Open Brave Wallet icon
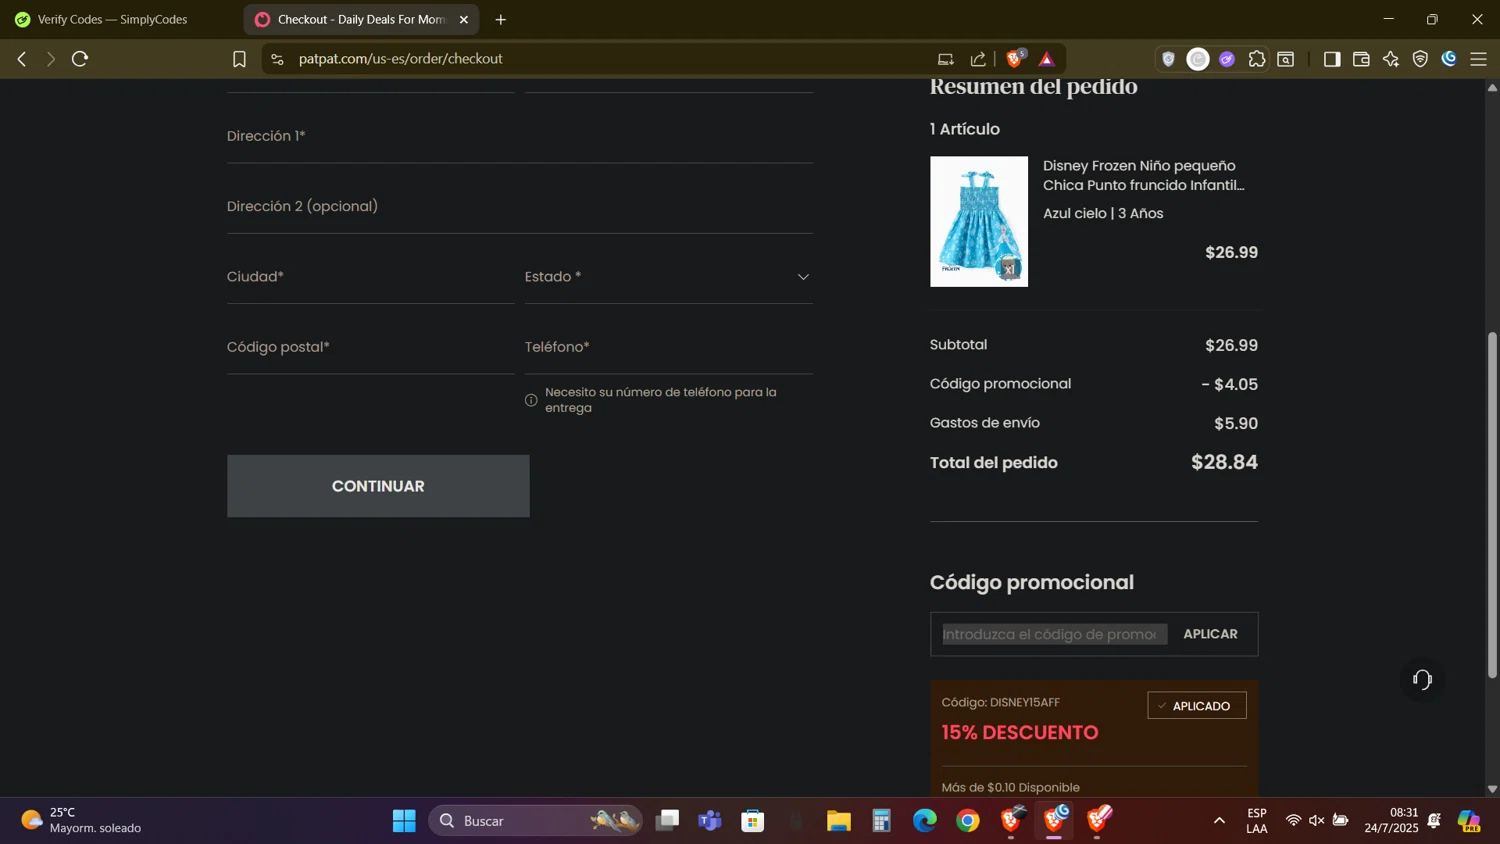 [x=1361, y=59]
